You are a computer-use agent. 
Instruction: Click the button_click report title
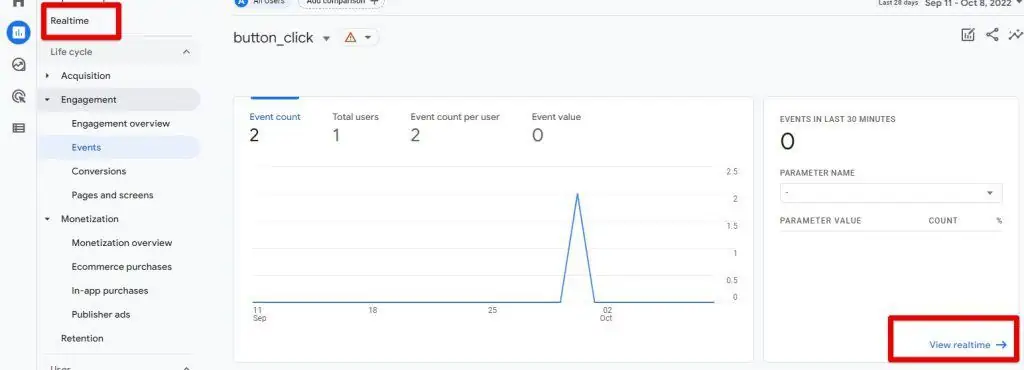[273, 38]
